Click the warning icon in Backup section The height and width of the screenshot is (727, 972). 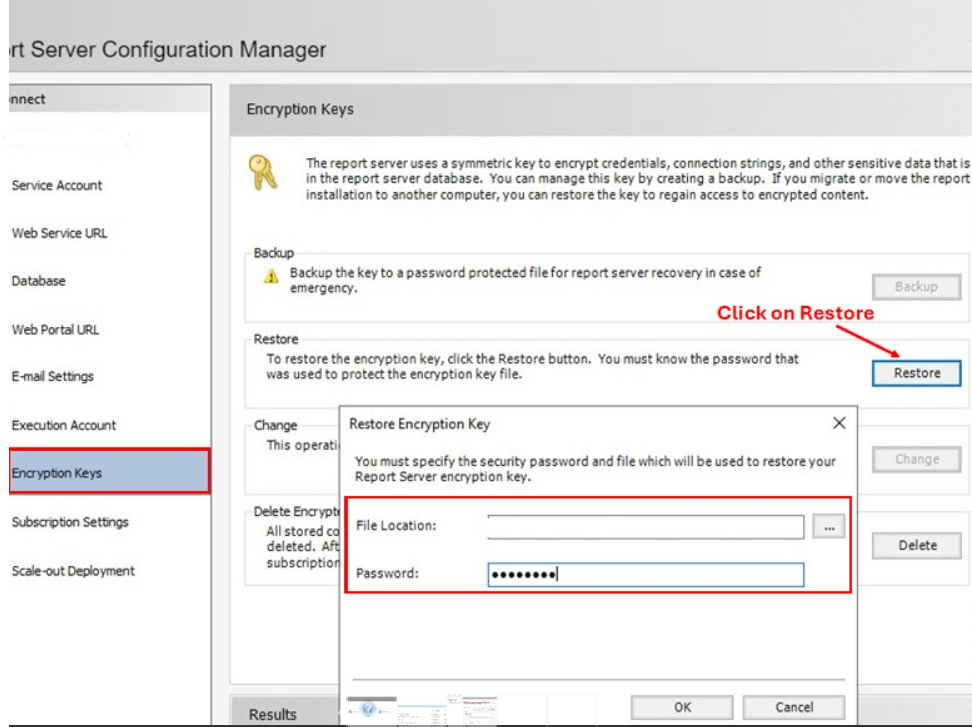(x=271, y=276)
